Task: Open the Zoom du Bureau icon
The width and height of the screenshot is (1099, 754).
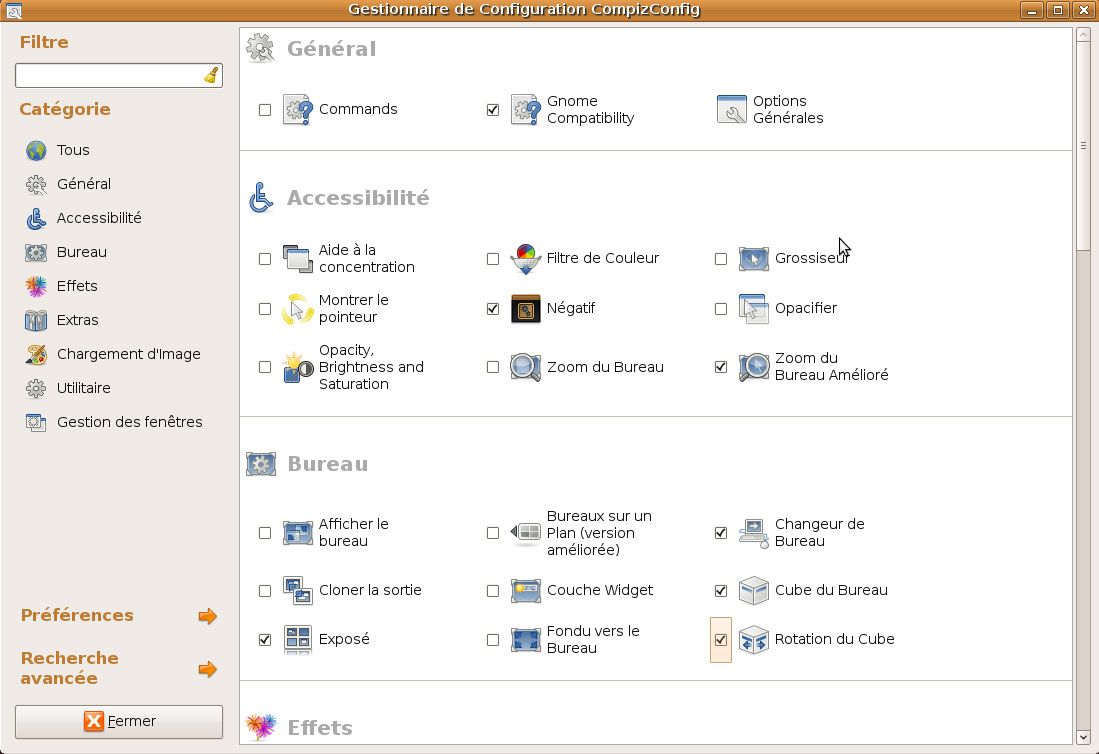Action: [525, 367]
